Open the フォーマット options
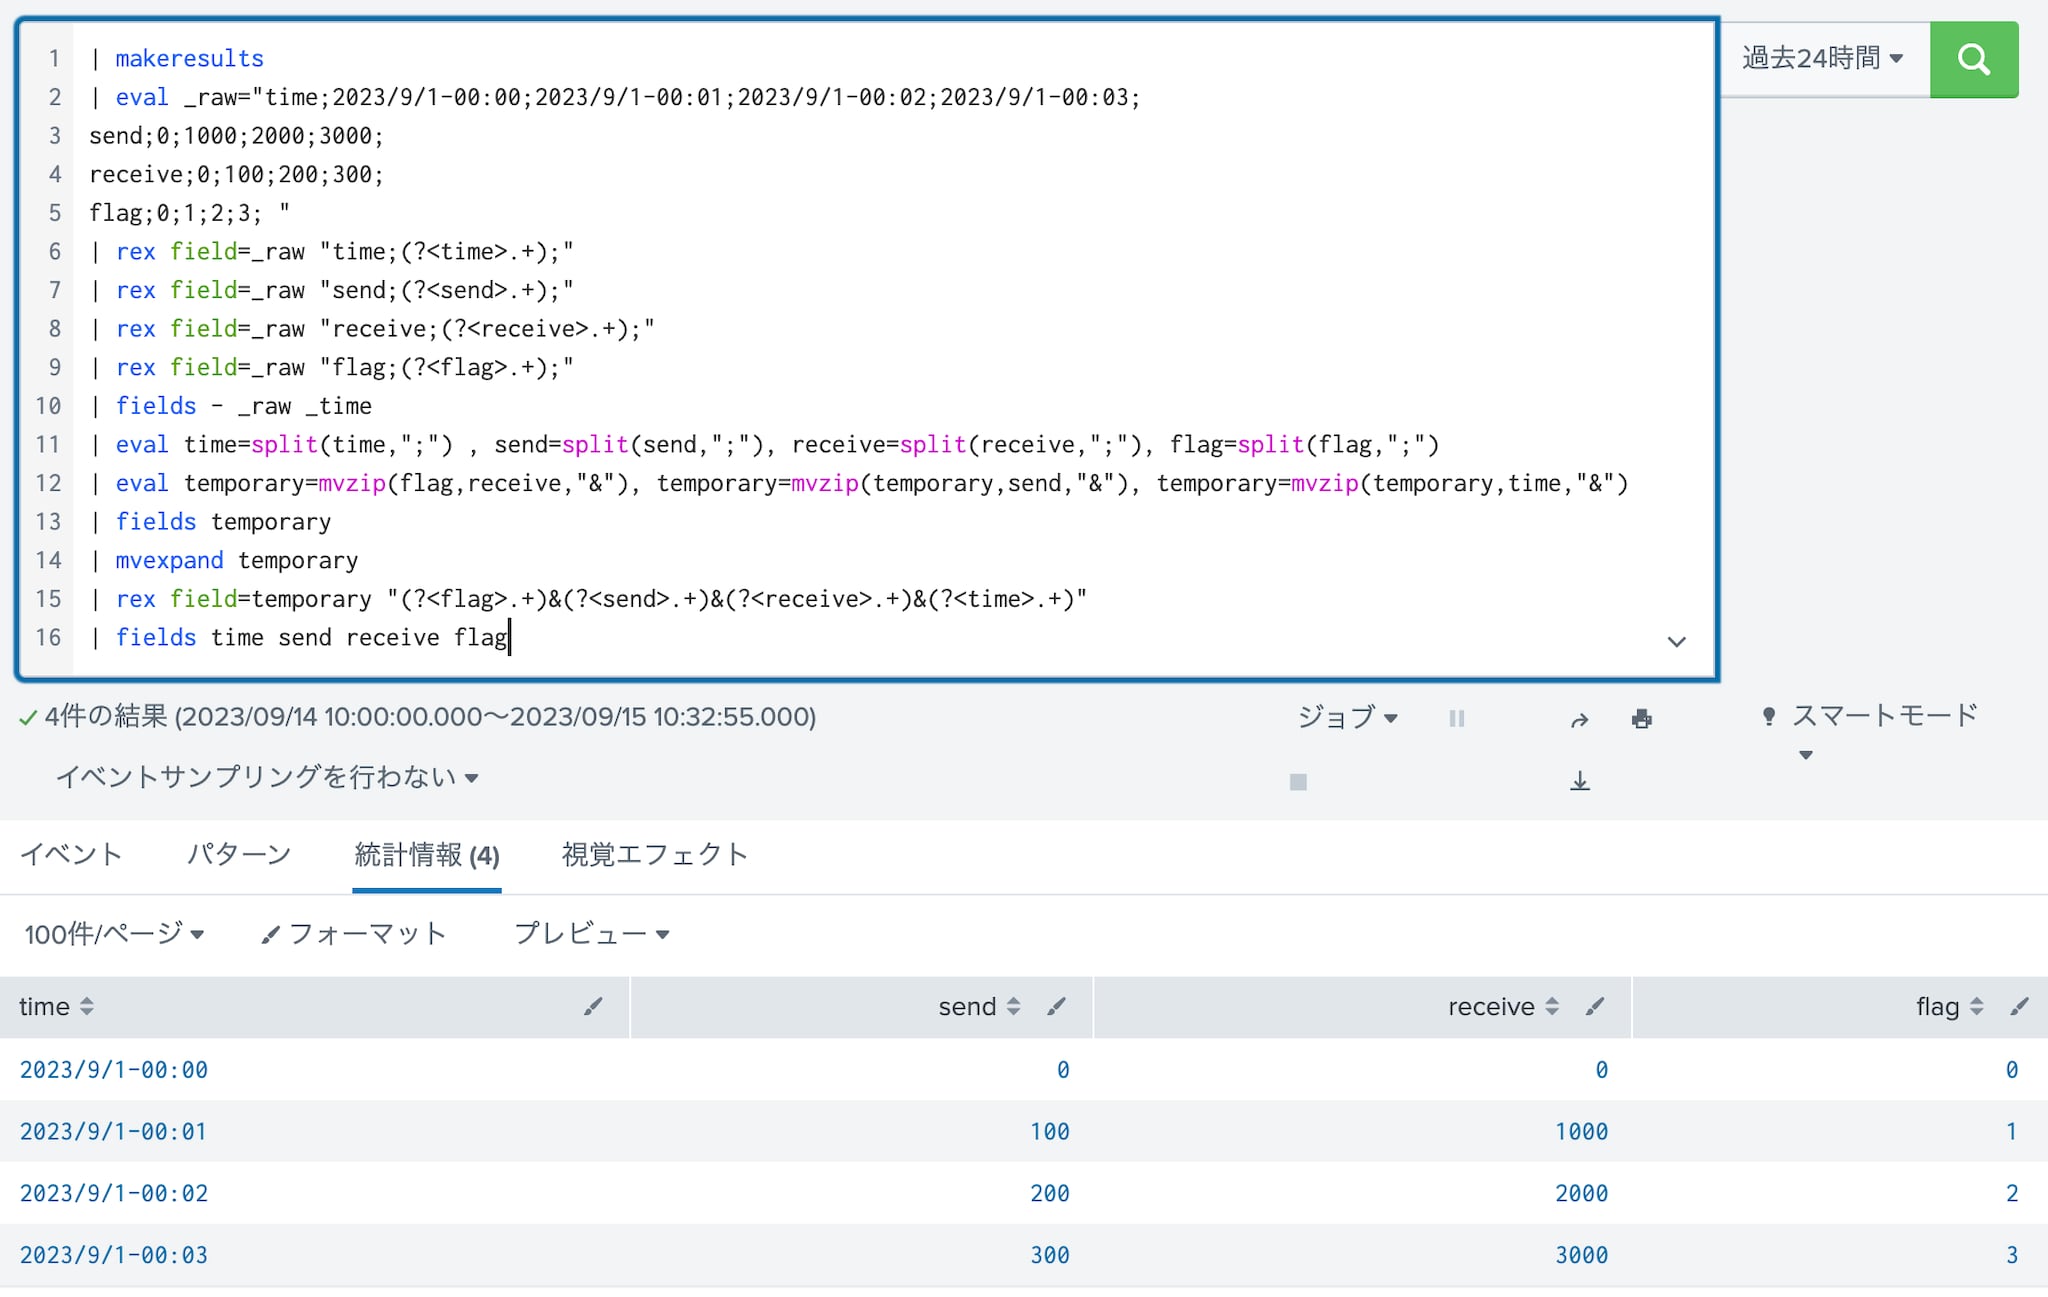Screen dimensions: 2048x1297 pyautogui.click(x=353, y=934)
